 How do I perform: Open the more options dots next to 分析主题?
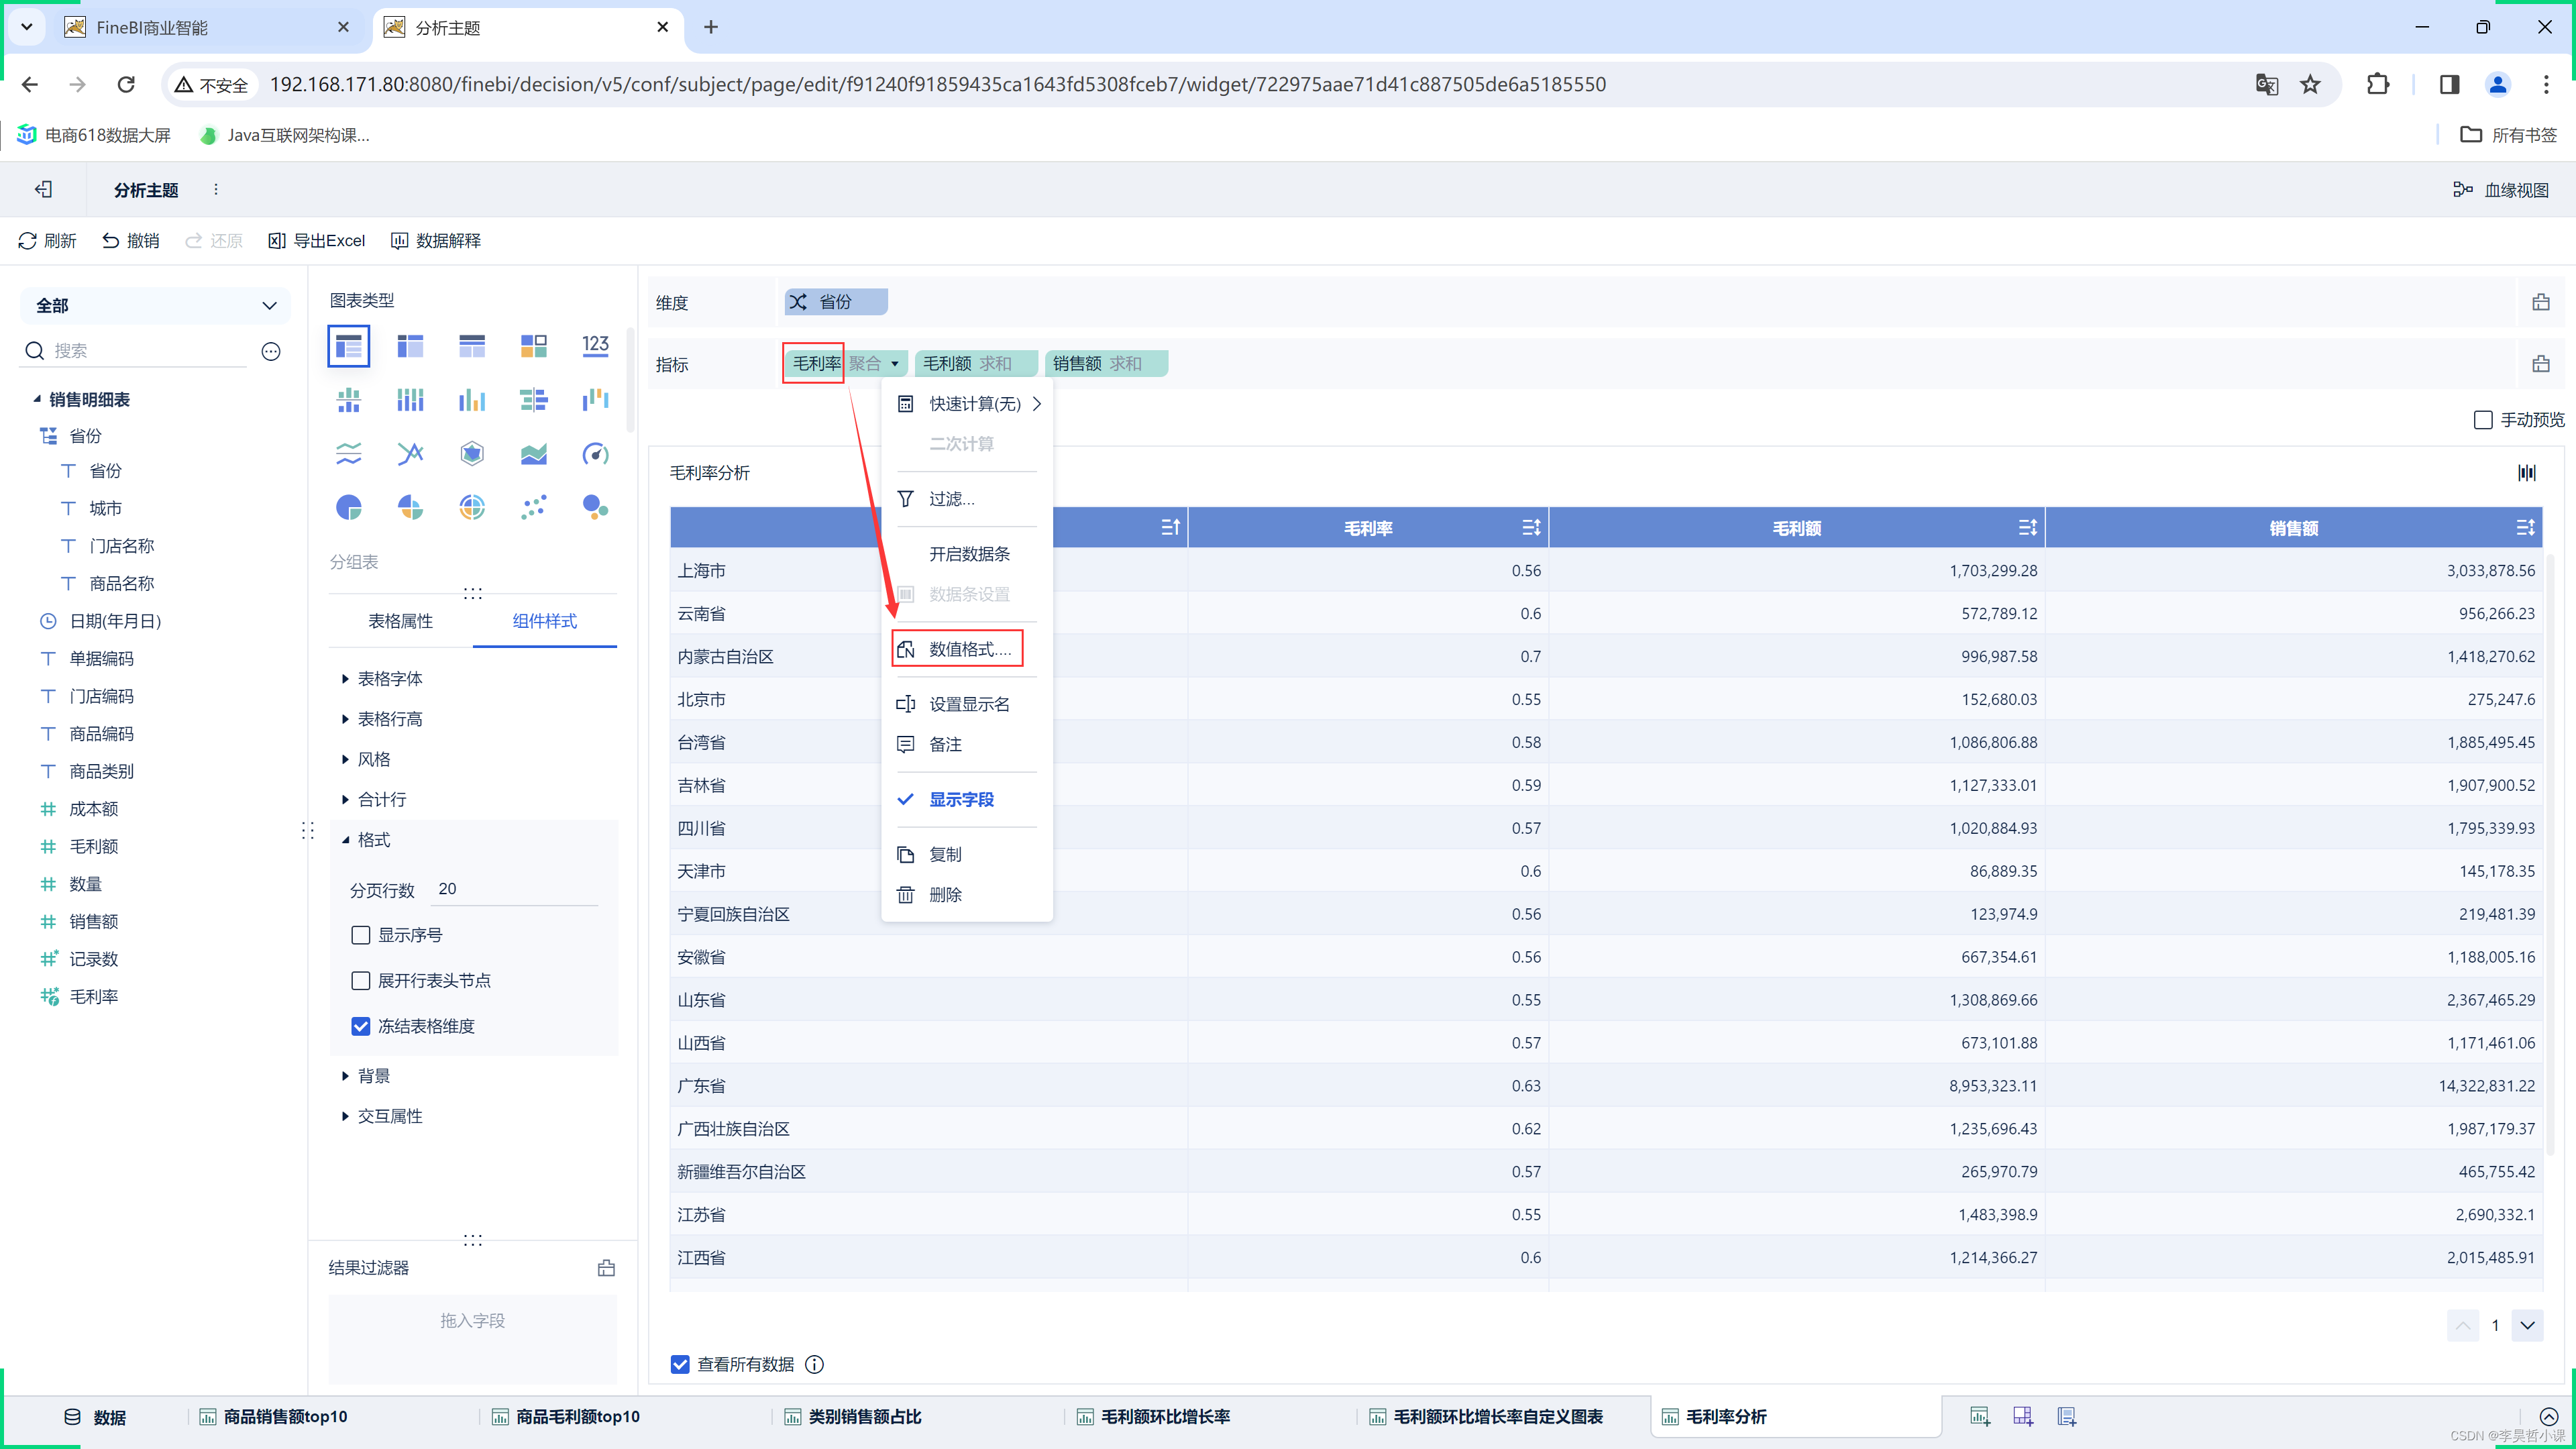tap(216, 189)
